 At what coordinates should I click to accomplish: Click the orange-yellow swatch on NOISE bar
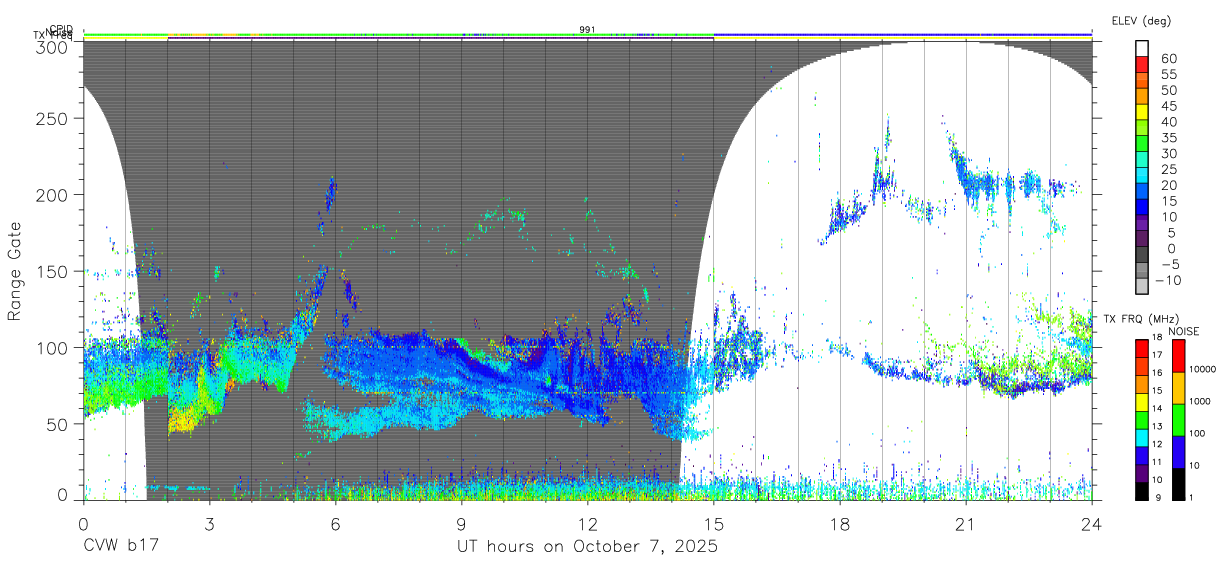1178,388
